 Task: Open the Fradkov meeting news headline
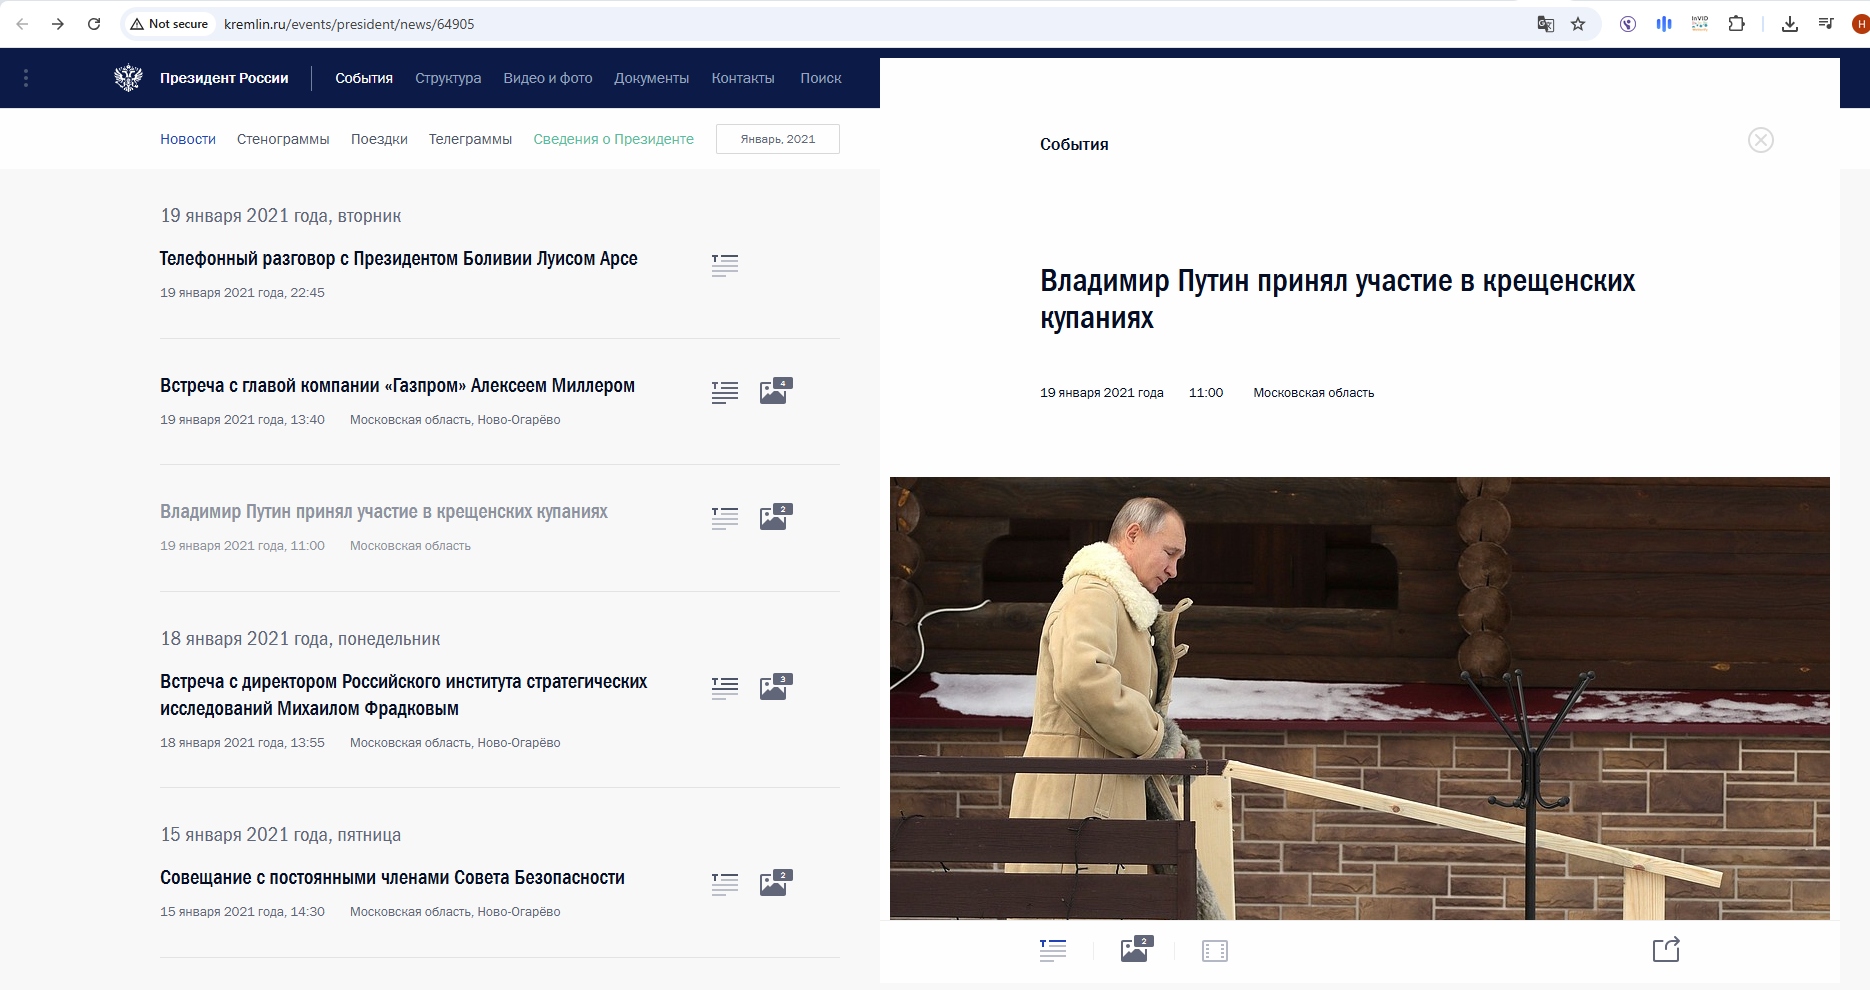(x=403, y=695)
